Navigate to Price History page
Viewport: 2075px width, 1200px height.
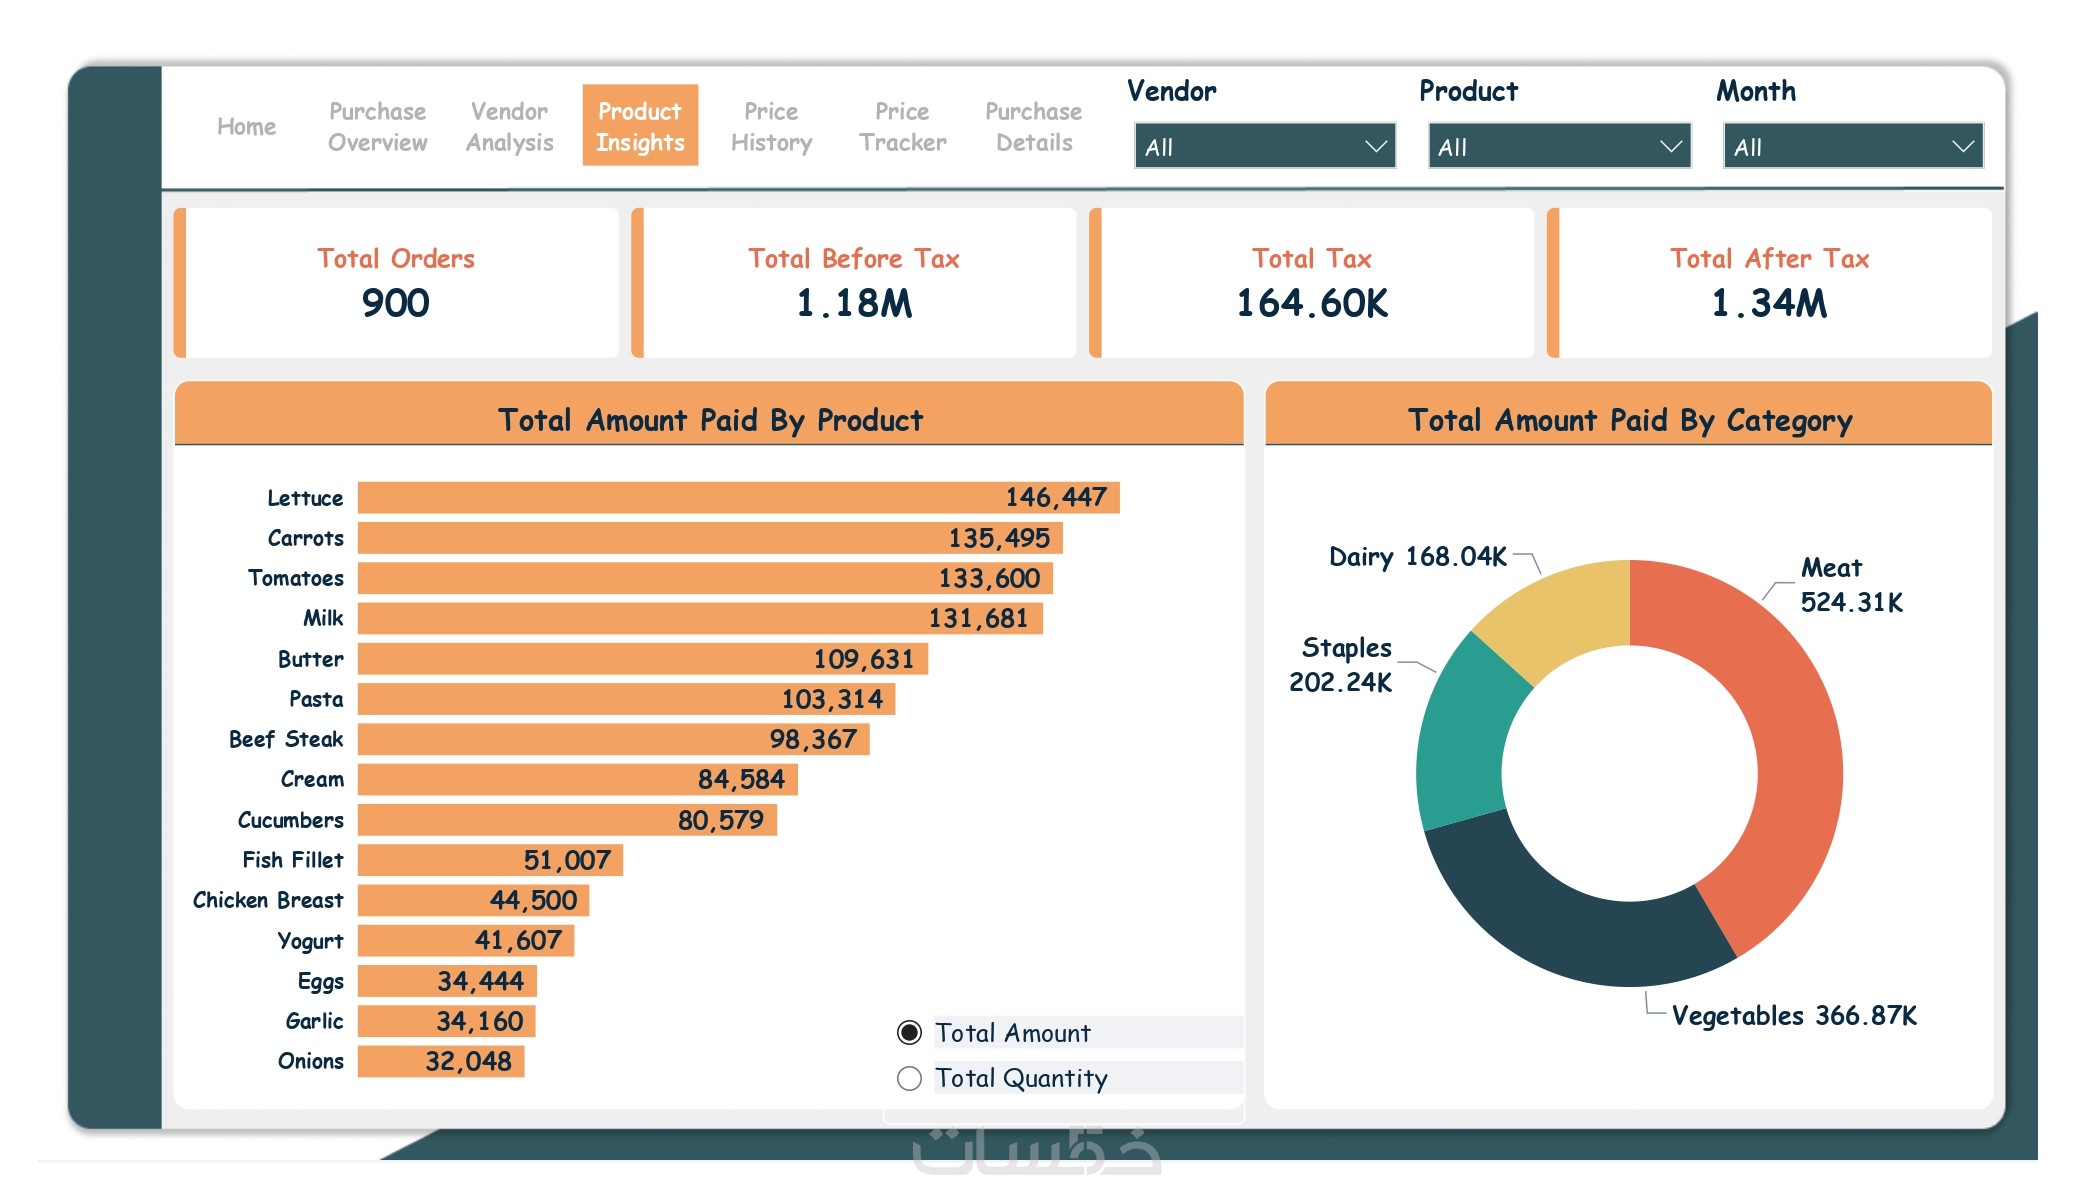[x=771, y=126]
